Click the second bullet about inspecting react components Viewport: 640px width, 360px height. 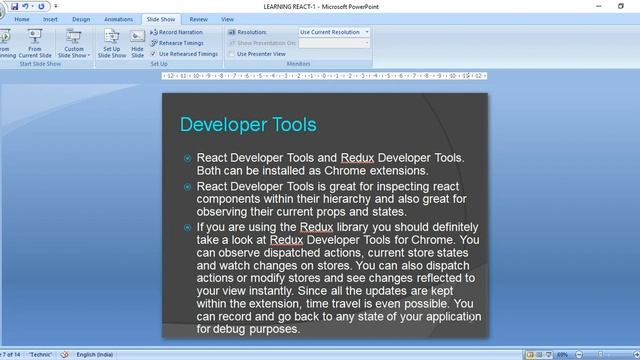click(x=331, y=199)
